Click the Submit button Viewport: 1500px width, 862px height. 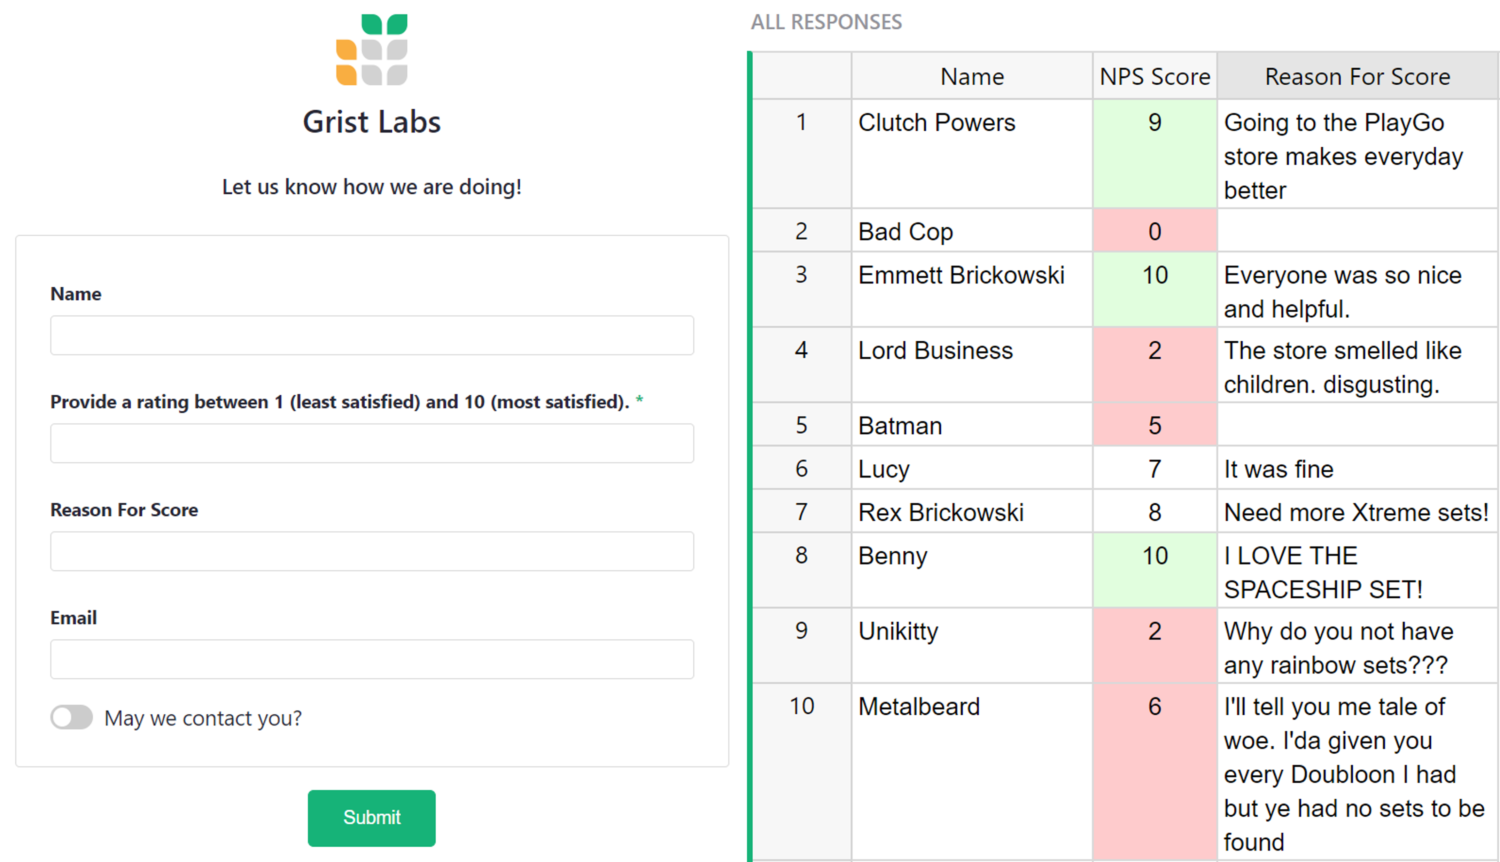pyautogui.click(x=371, y=818)
